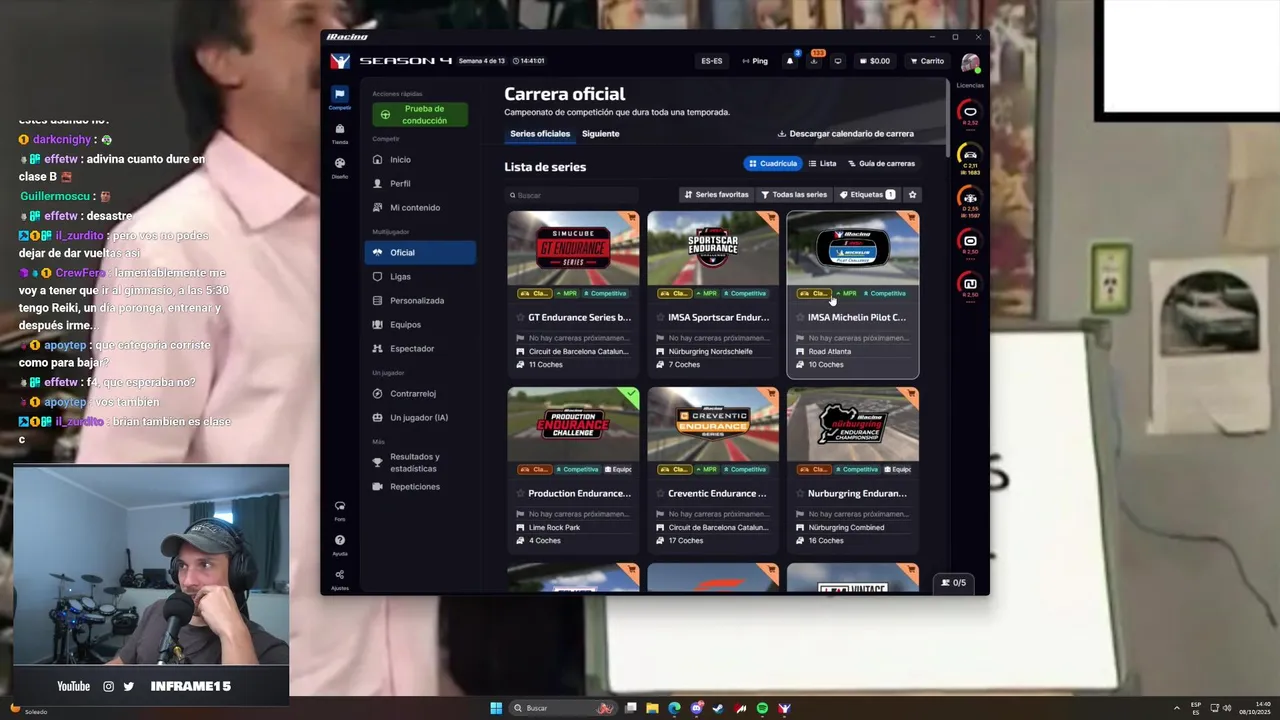This screenshot has height=720, width=1280.
Task: Click the favorites star filter button
Action: coord(912,194)
